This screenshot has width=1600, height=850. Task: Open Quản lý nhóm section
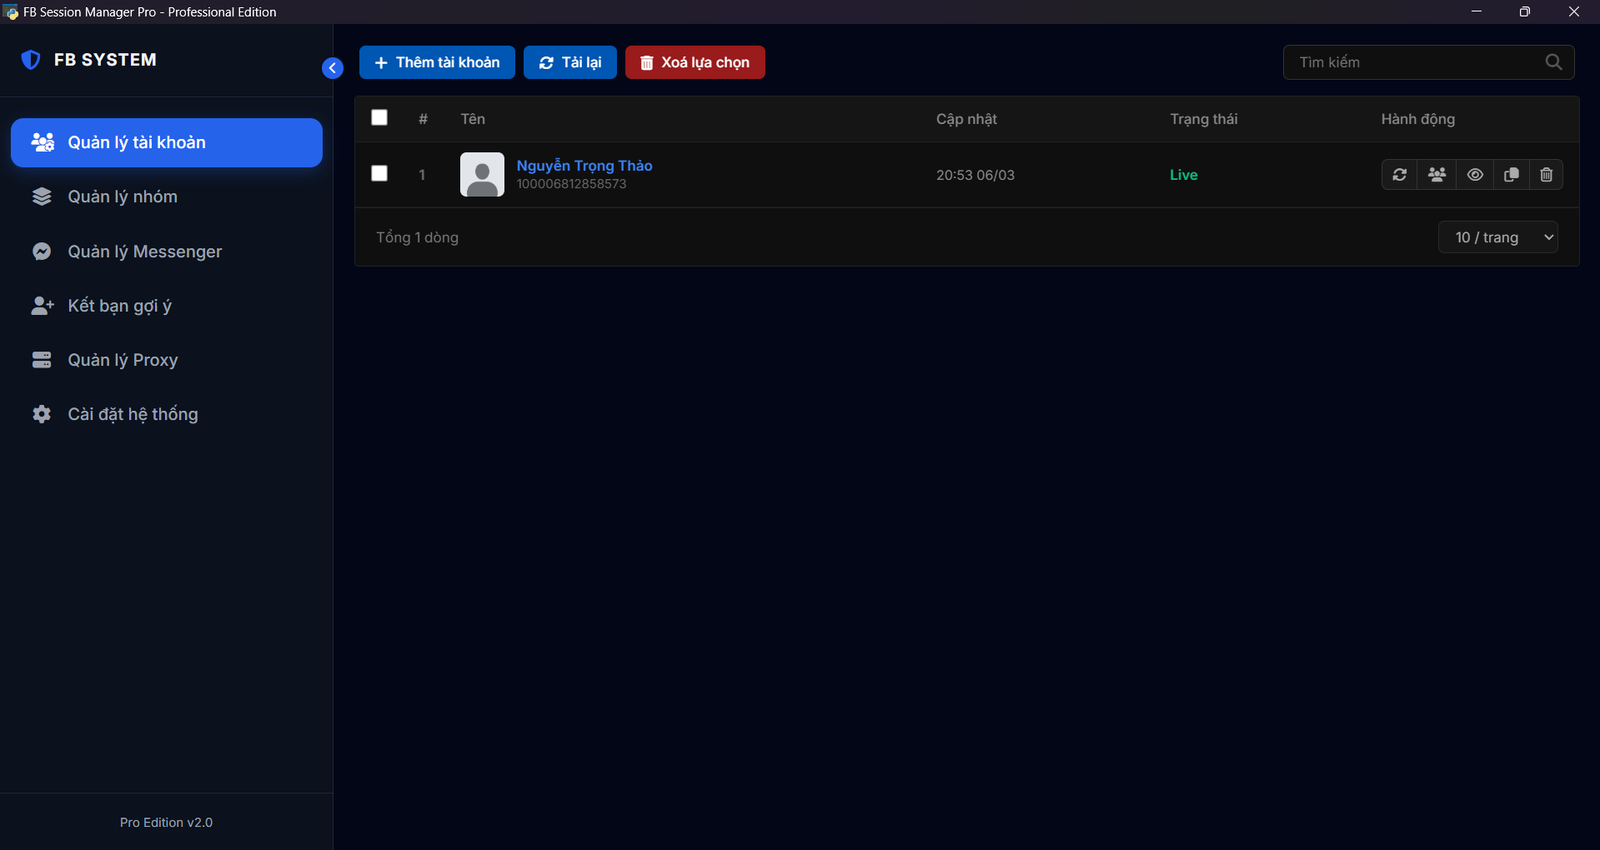[x=167, y=197]
